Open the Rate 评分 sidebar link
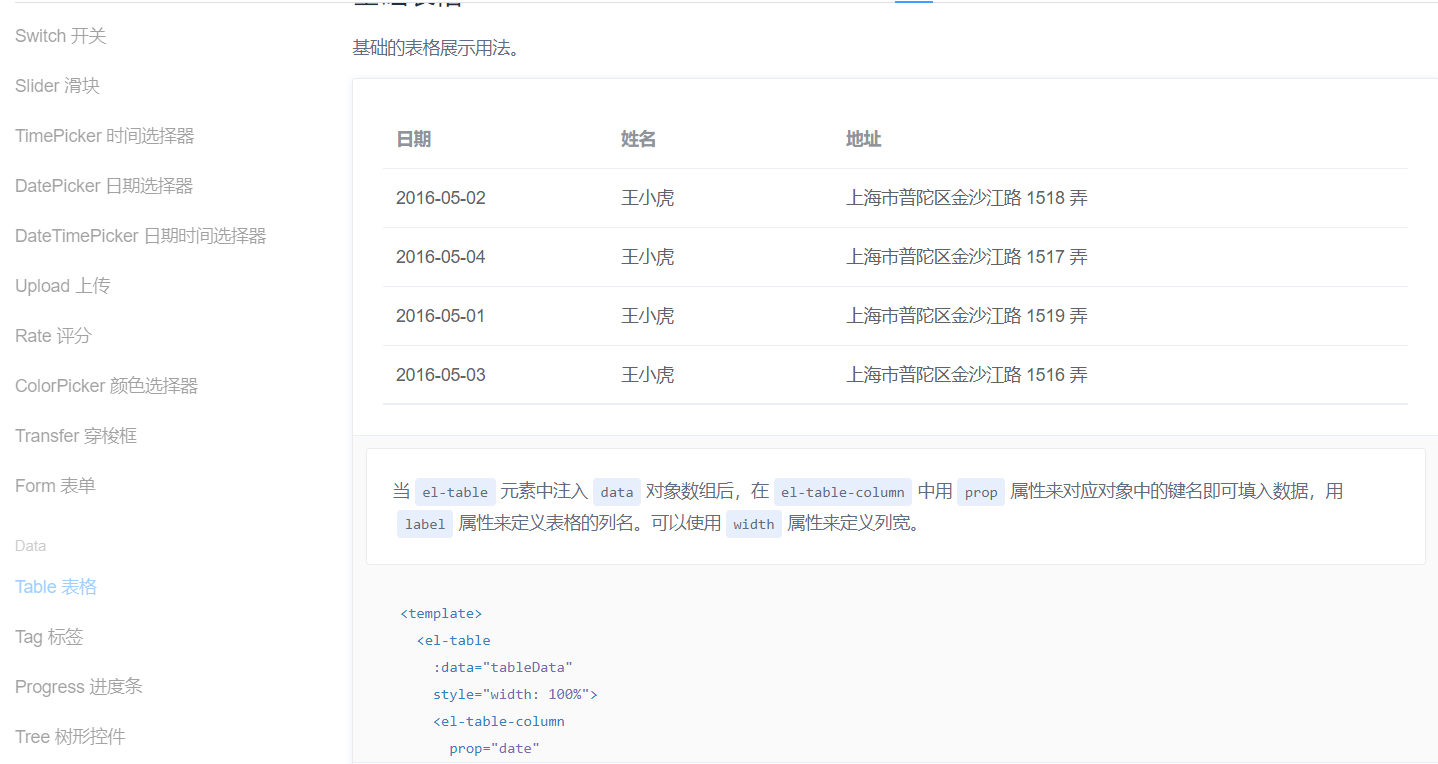This screenshot has width=1438, height=764. pos(53,336)
